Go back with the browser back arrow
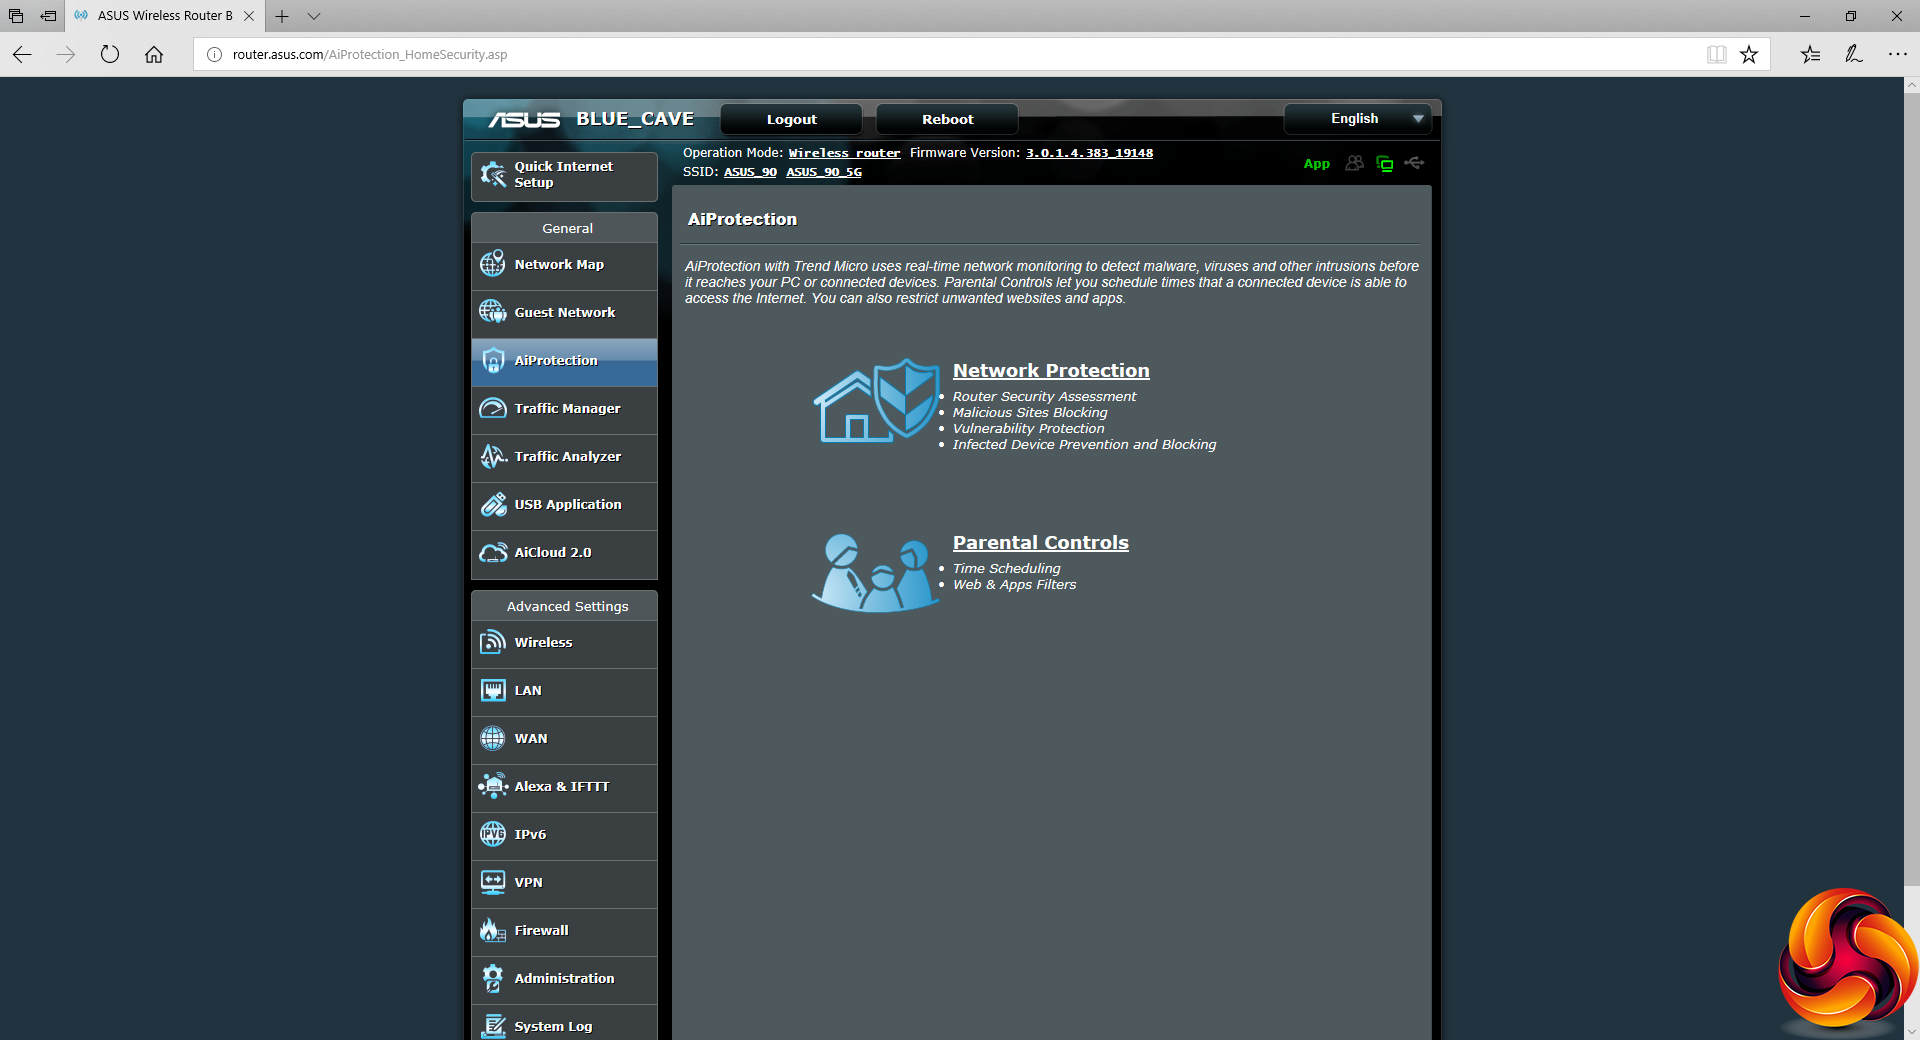 click(22, 54)
